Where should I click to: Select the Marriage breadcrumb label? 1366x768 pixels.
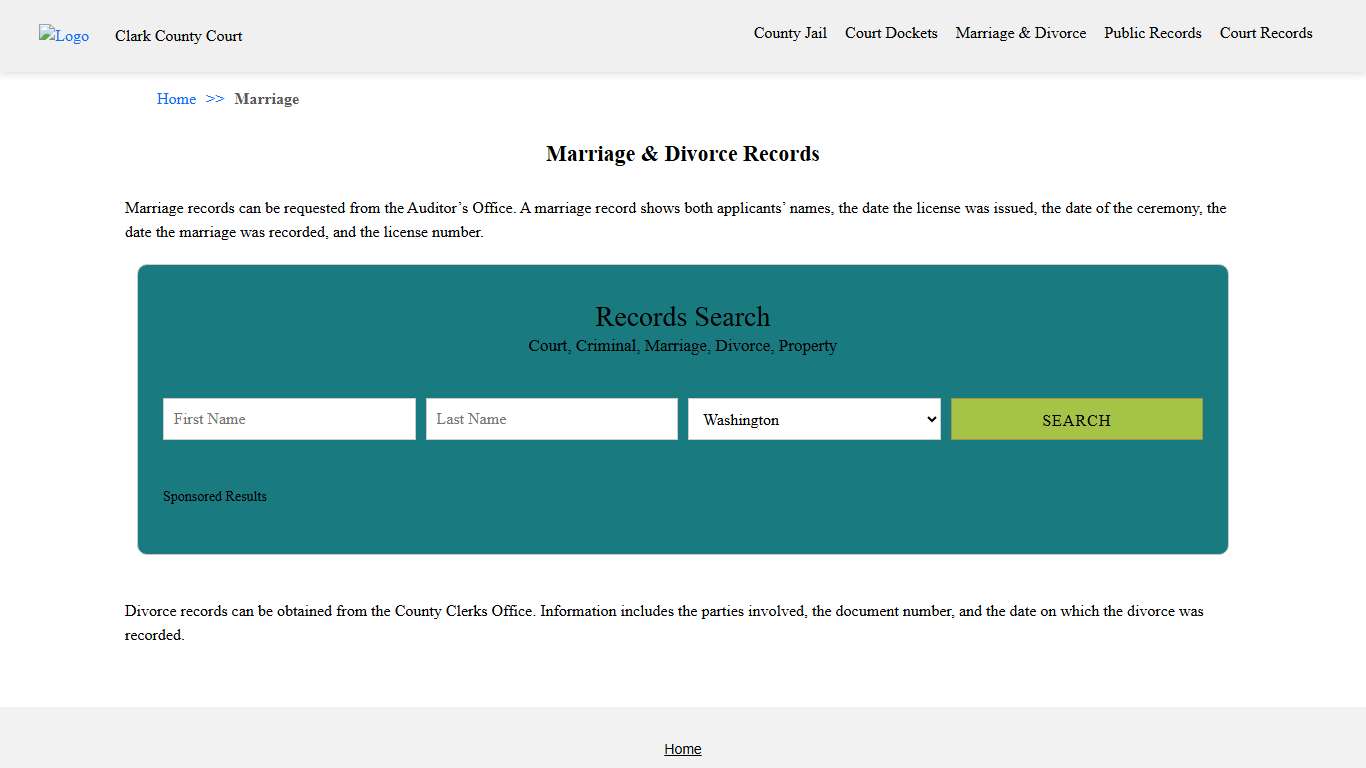[x=266, y=99]
